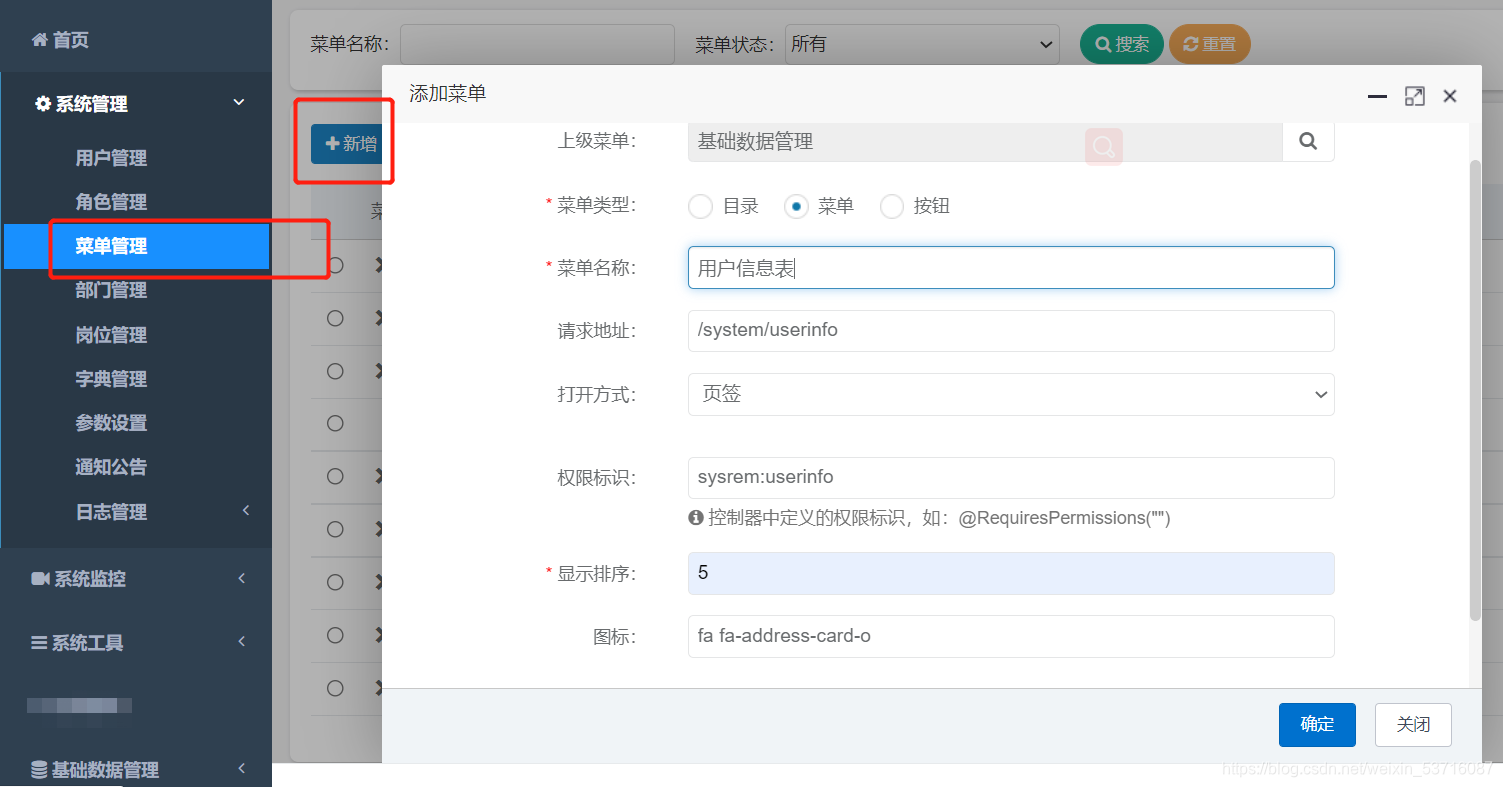The image size is (1503, 787).
Task: Expand the 基础数据管理 section chevron
Action: click(242, 768)
